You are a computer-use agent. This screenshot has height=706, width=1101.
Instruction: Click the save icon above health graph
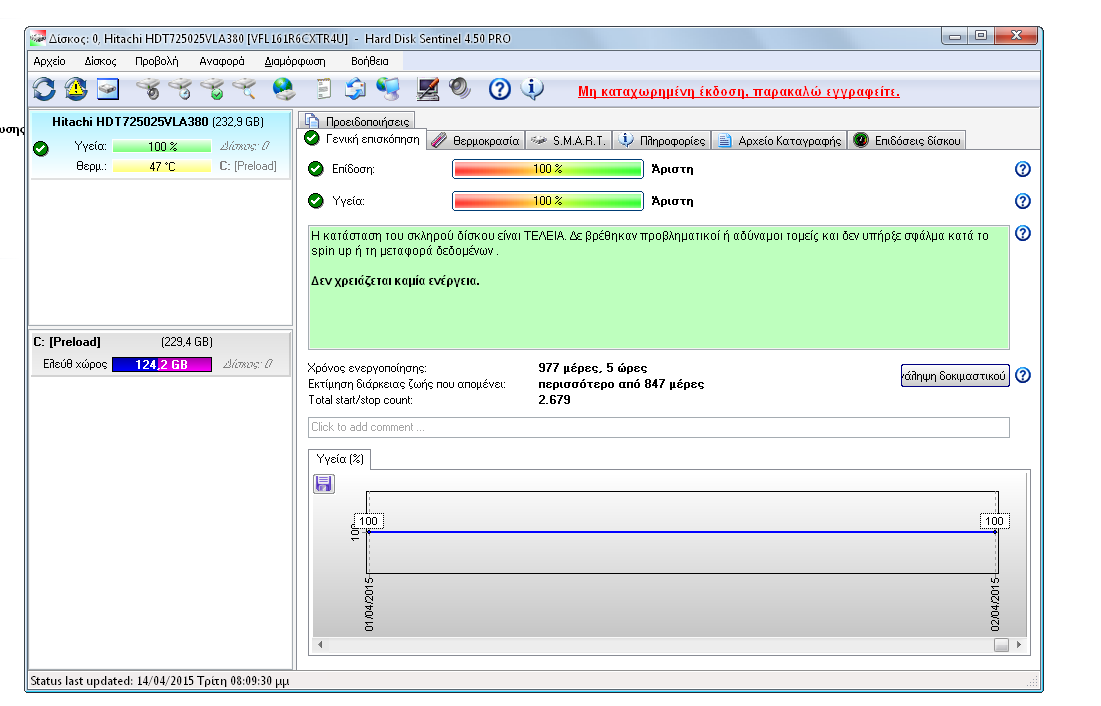(324, 484)
